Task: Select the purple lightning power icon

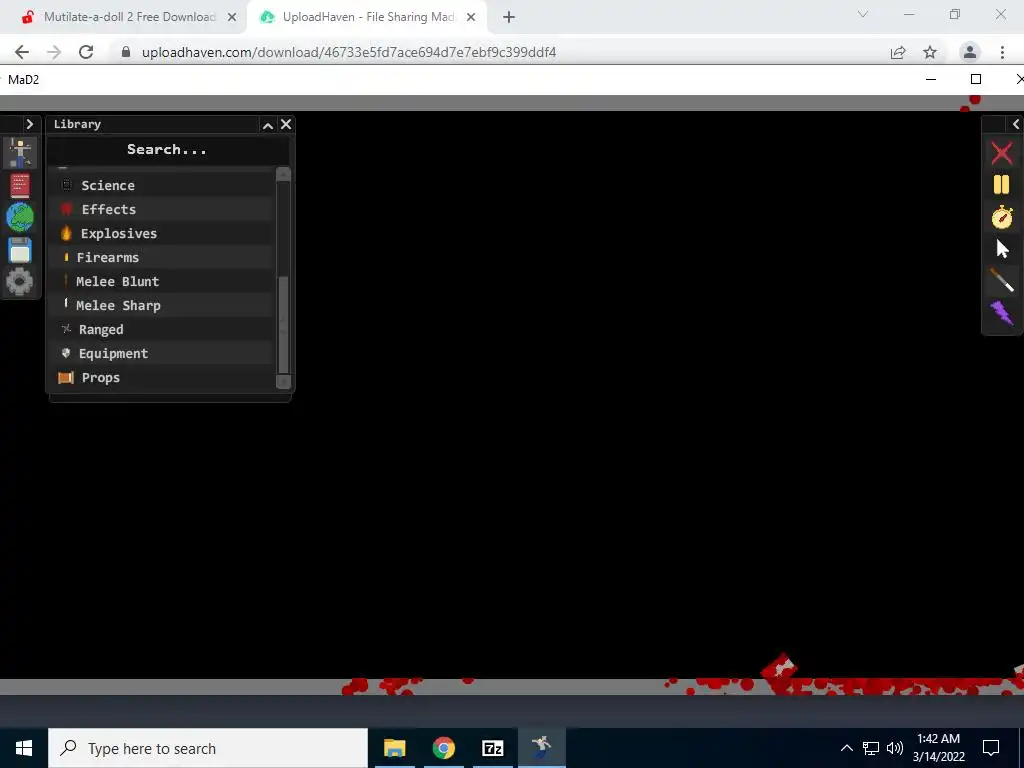Action: [1001, 313]
